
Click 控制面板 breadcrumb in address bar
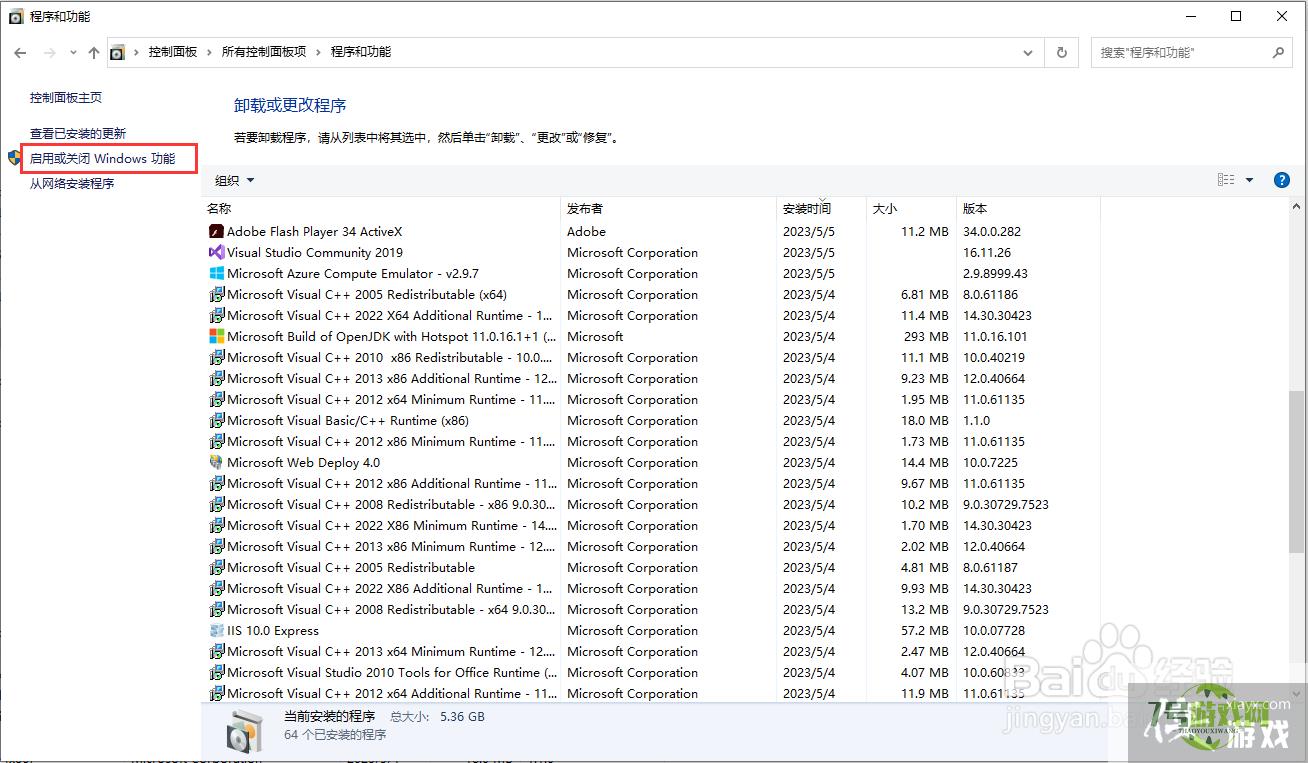173,52
